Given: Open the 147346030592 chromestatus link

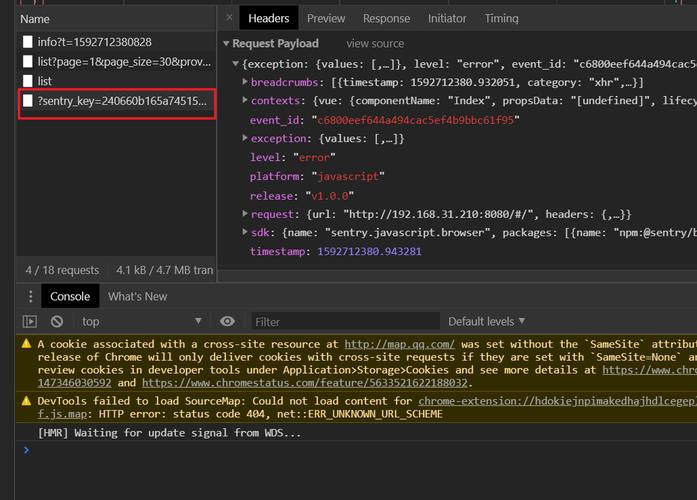Looking at the screenshot, I should point(74,383).
